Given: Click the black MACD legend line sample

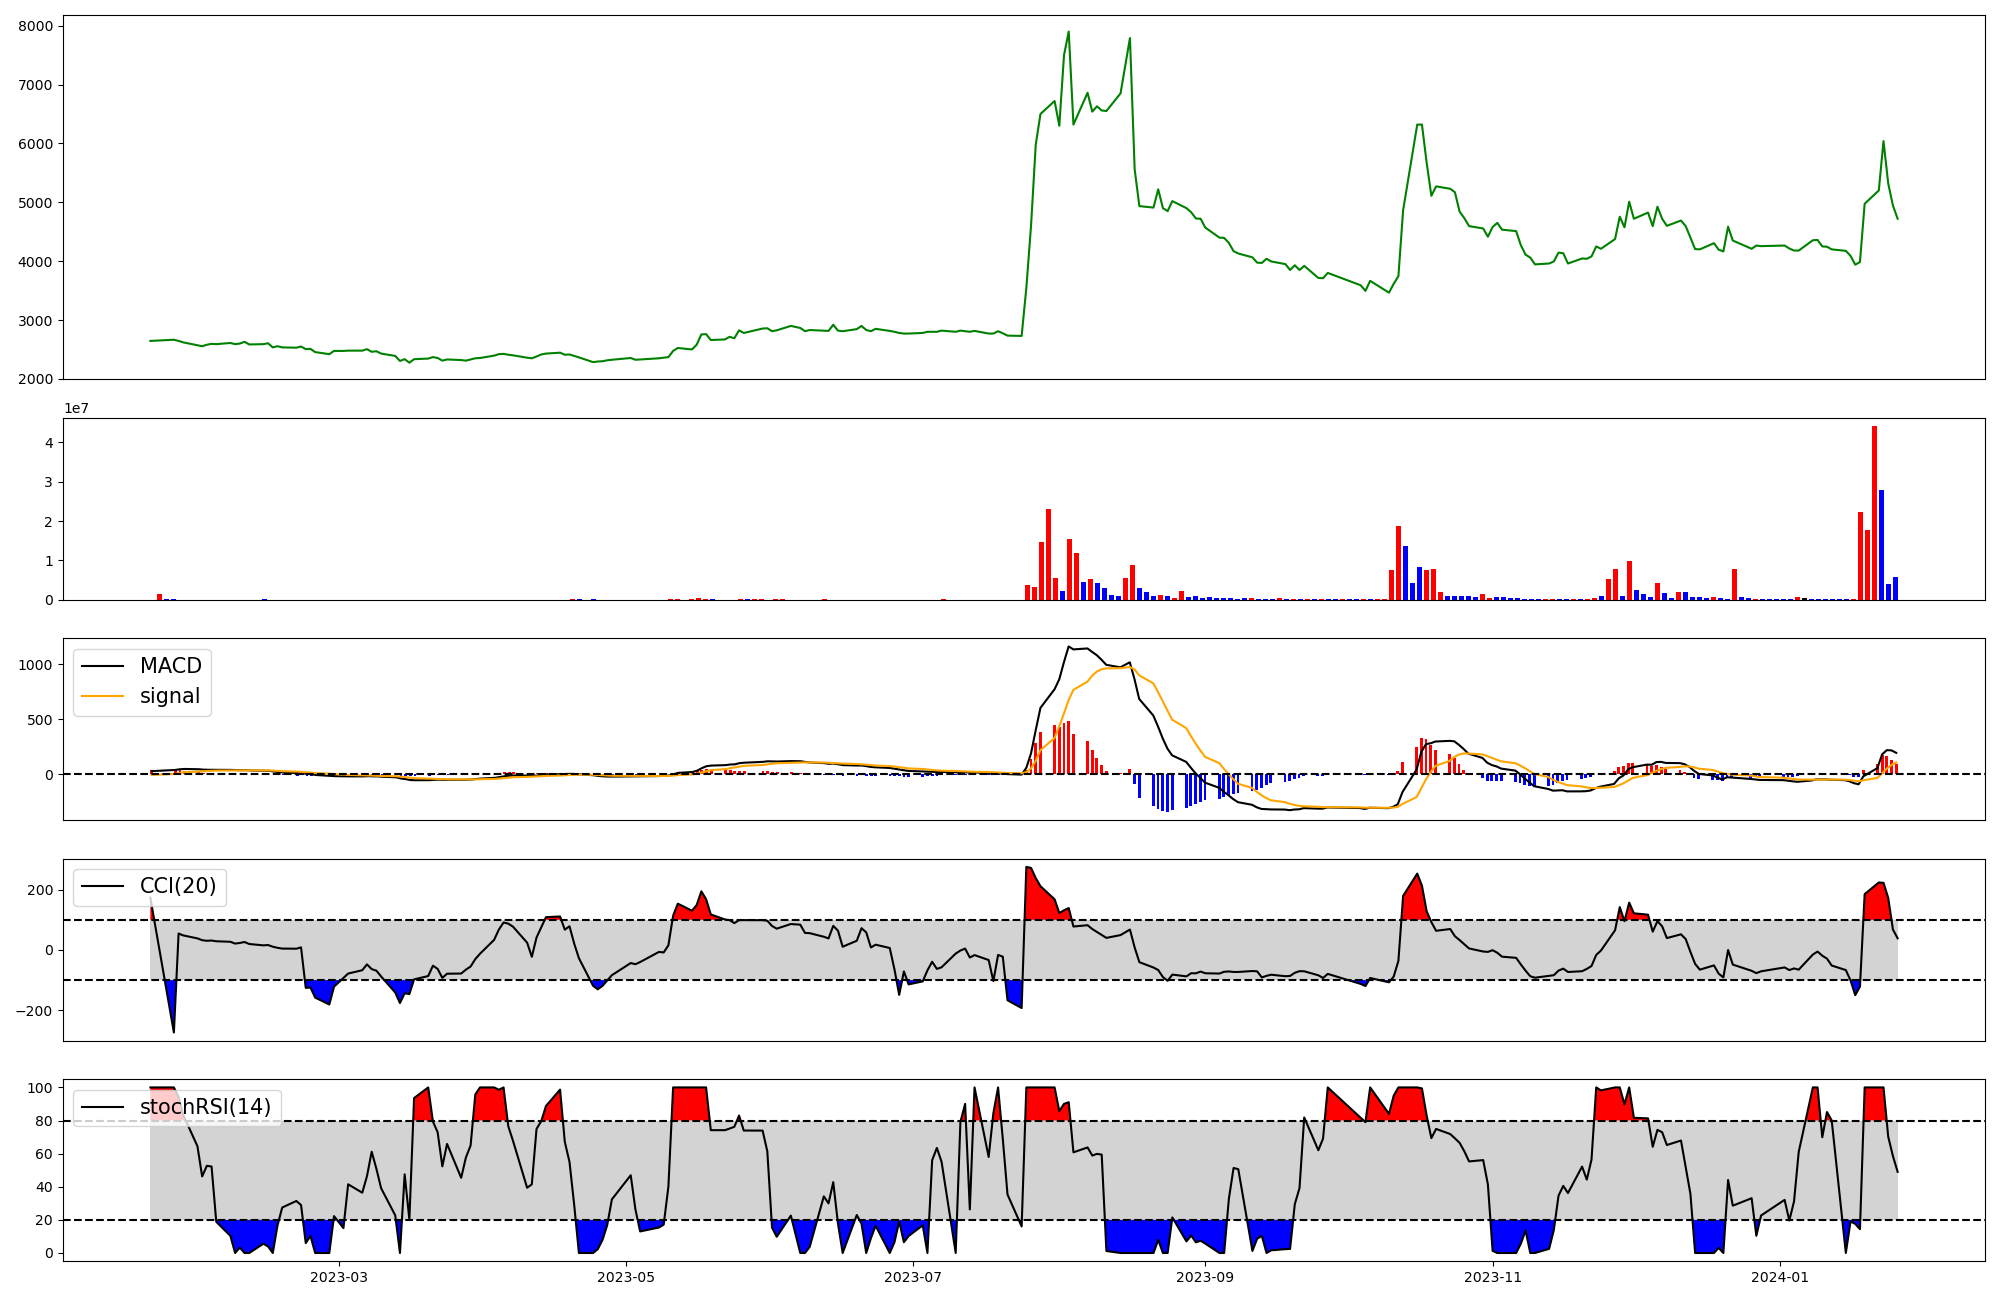Looking at the screenshot, I should [103, 666].
